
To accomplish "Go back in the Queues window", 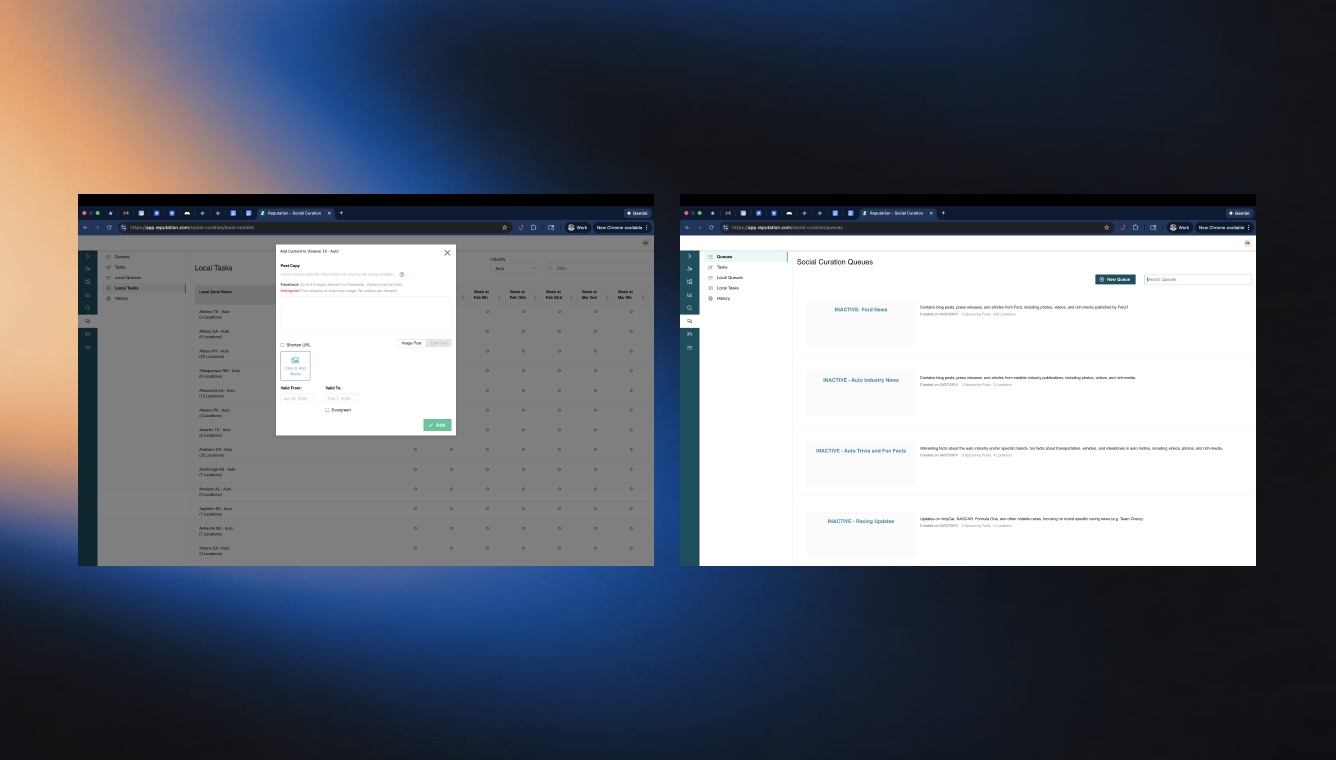I will tap(687, 227).
